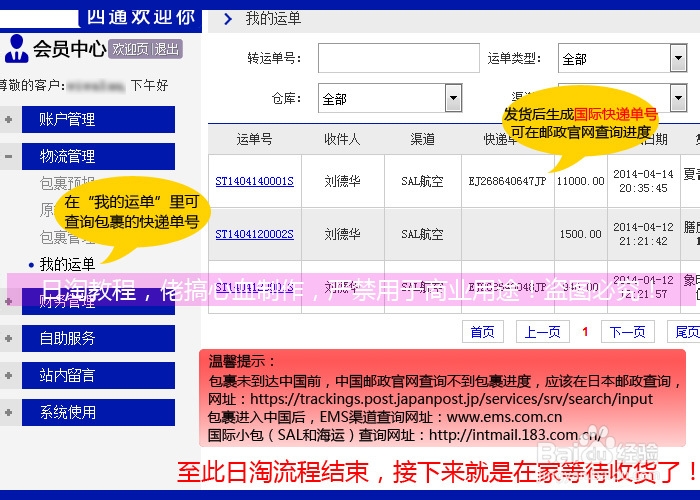Collapse 物流管理 minus icon
700x500 pixels.
click(8, 156)
